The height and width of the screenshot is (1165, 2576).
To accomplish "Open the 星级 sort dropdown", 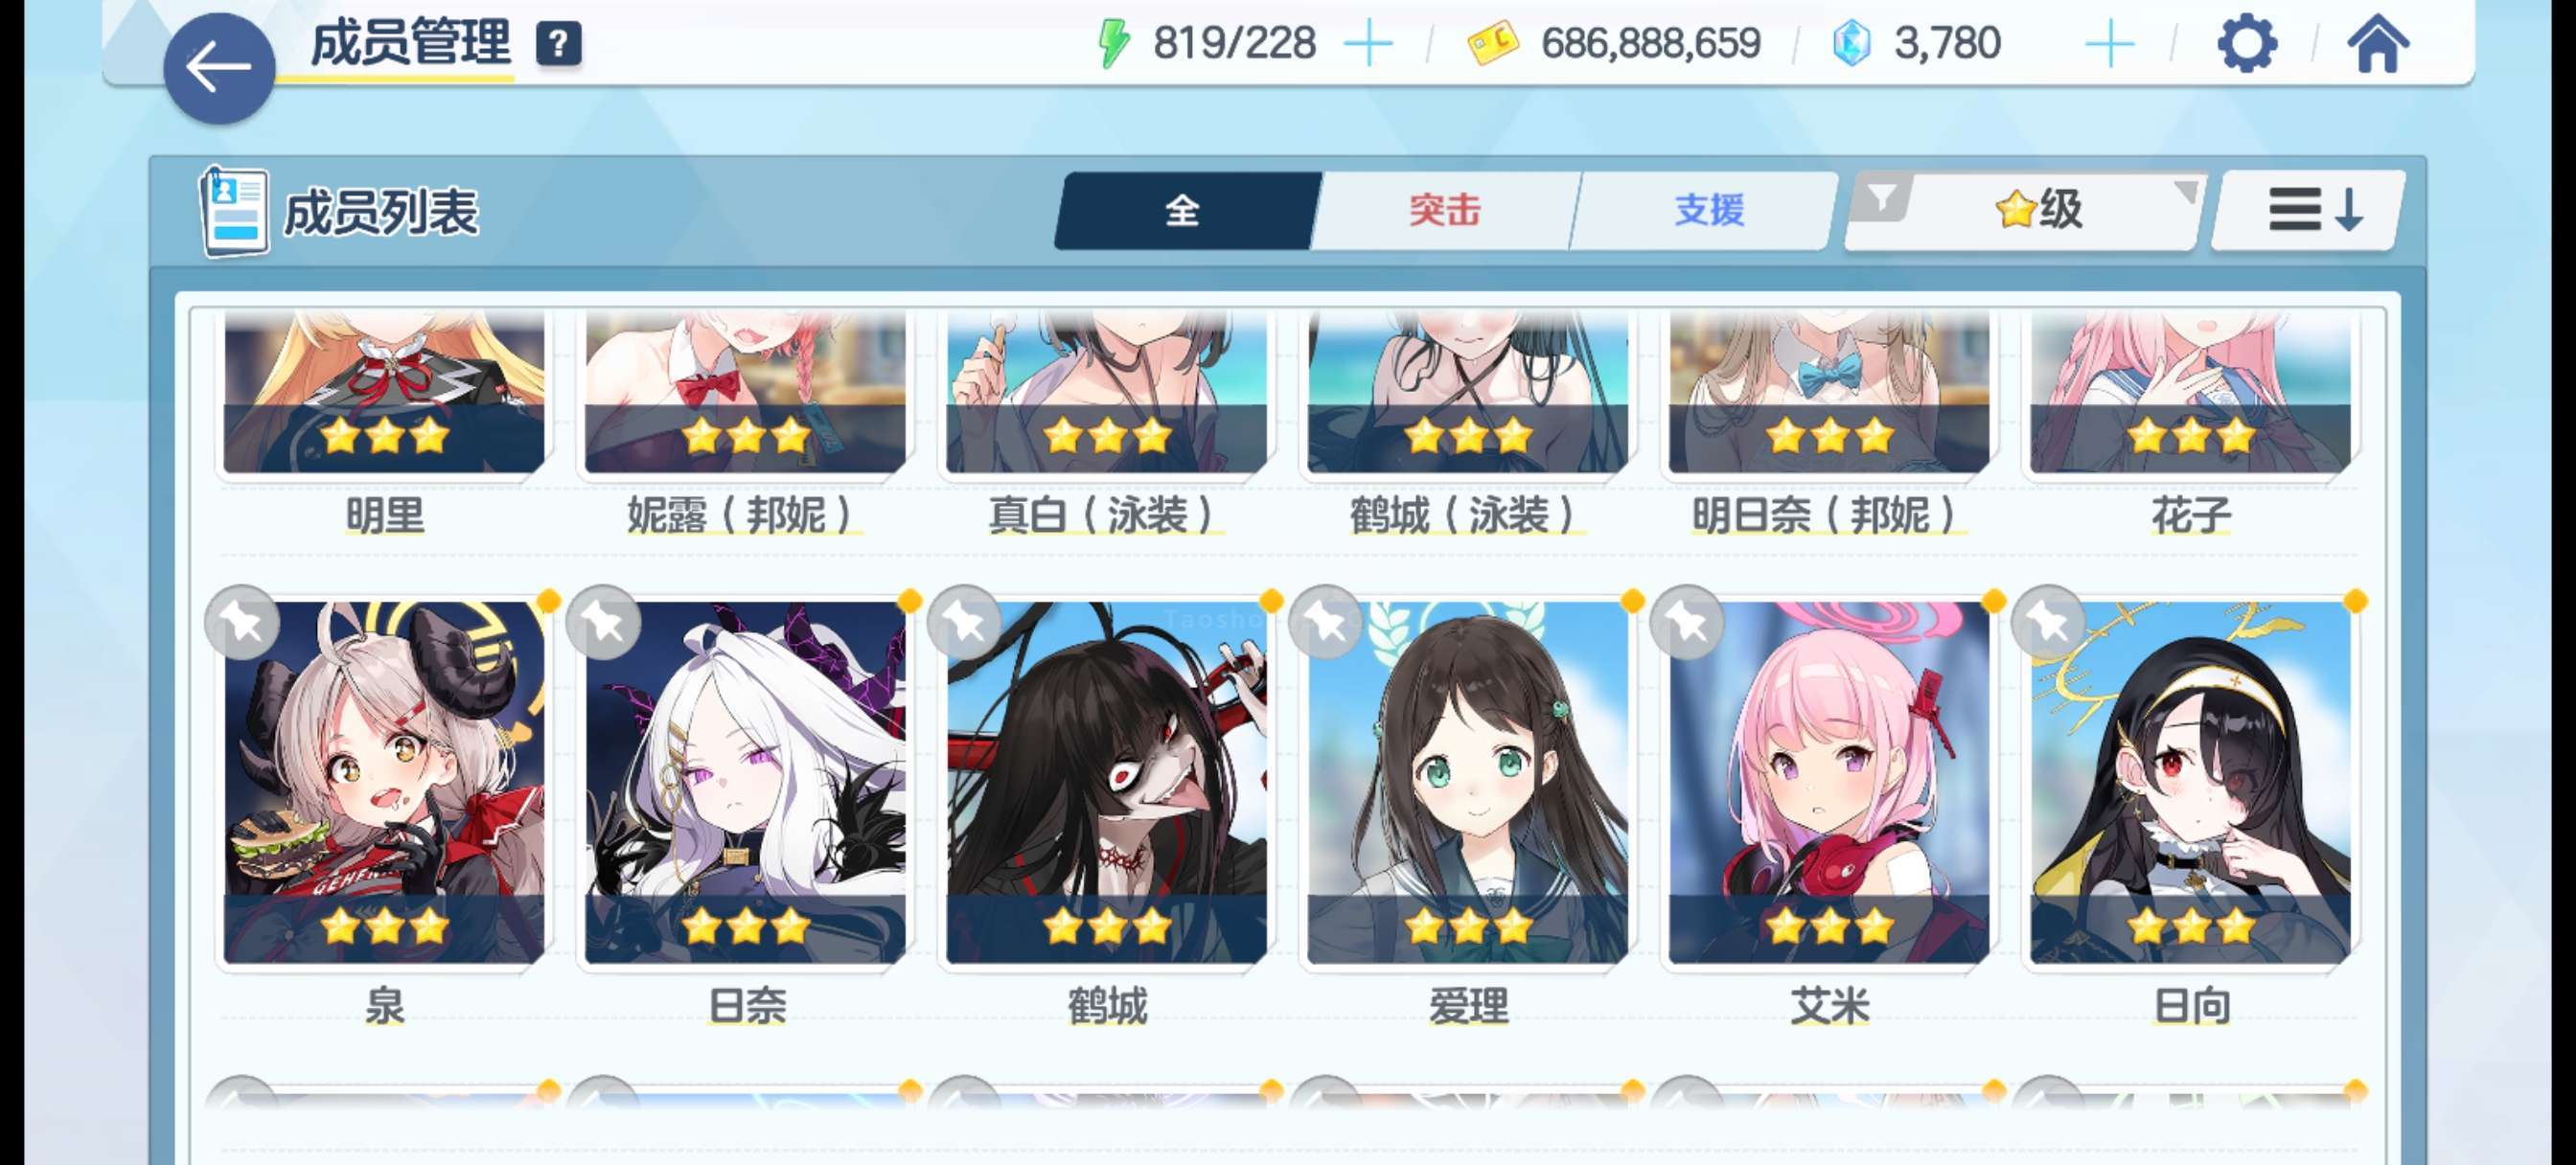I will (2040, 210).
